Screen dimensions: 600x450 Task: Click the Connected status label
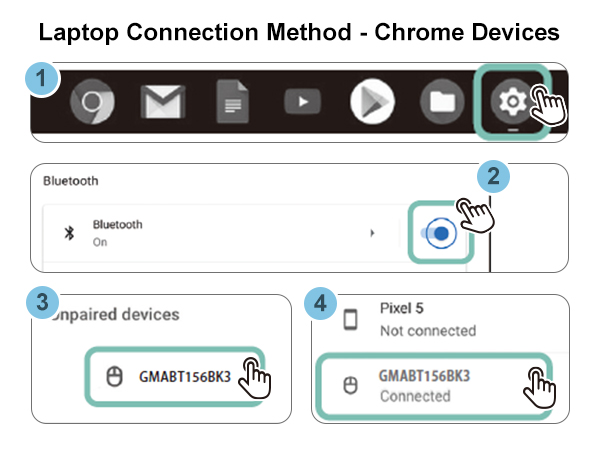(x=415, y=396)
